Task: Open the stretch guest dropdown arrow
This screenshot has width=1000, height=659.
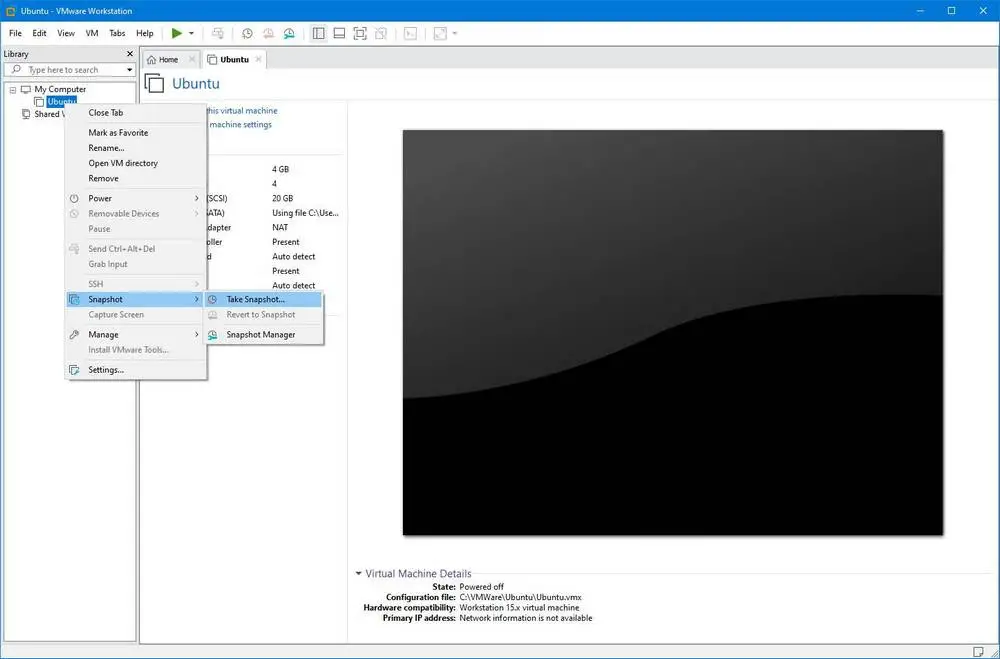Action: click(x=455, y=33)
